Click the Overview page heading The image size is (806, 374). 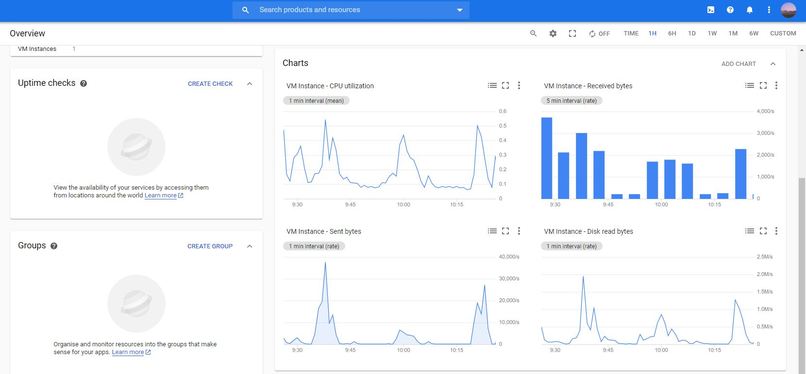click(x=27, y=33)
